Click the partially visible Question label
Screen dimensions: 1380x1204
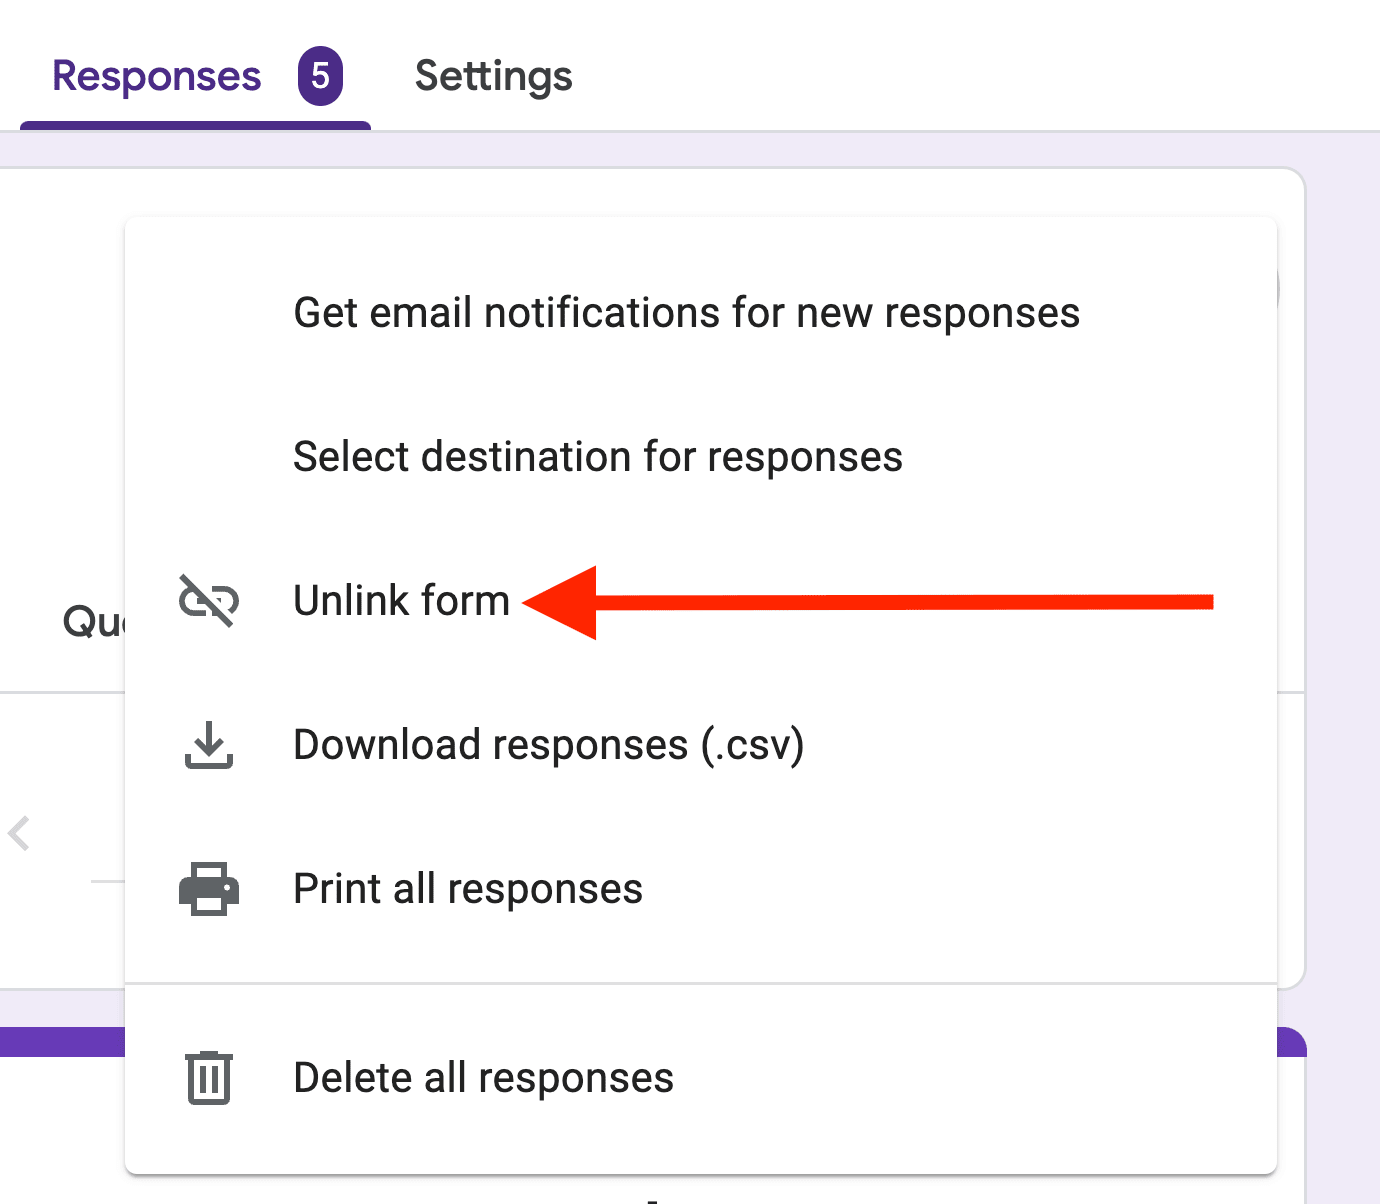(x=93, y=620)
